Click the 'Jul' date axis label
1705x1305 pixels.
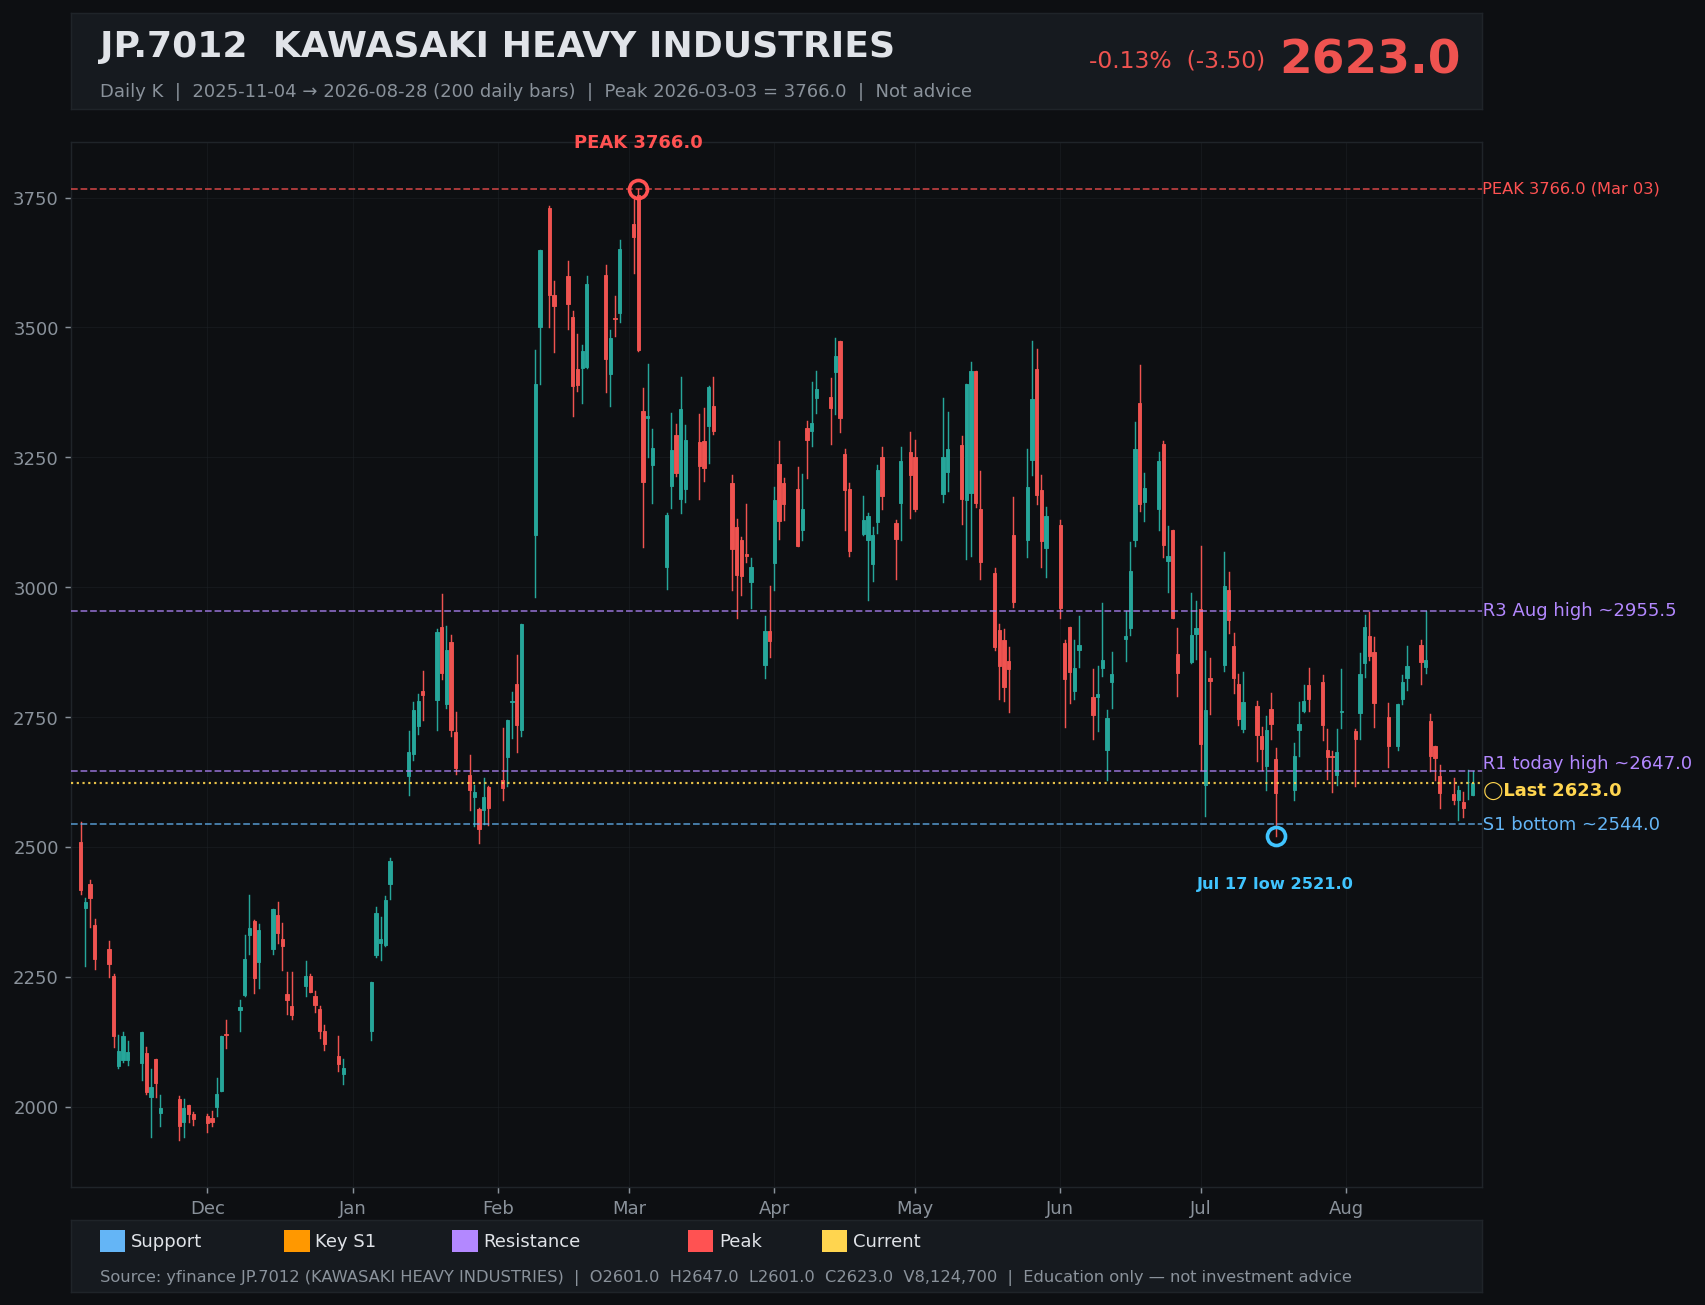coord(1200,1208)
